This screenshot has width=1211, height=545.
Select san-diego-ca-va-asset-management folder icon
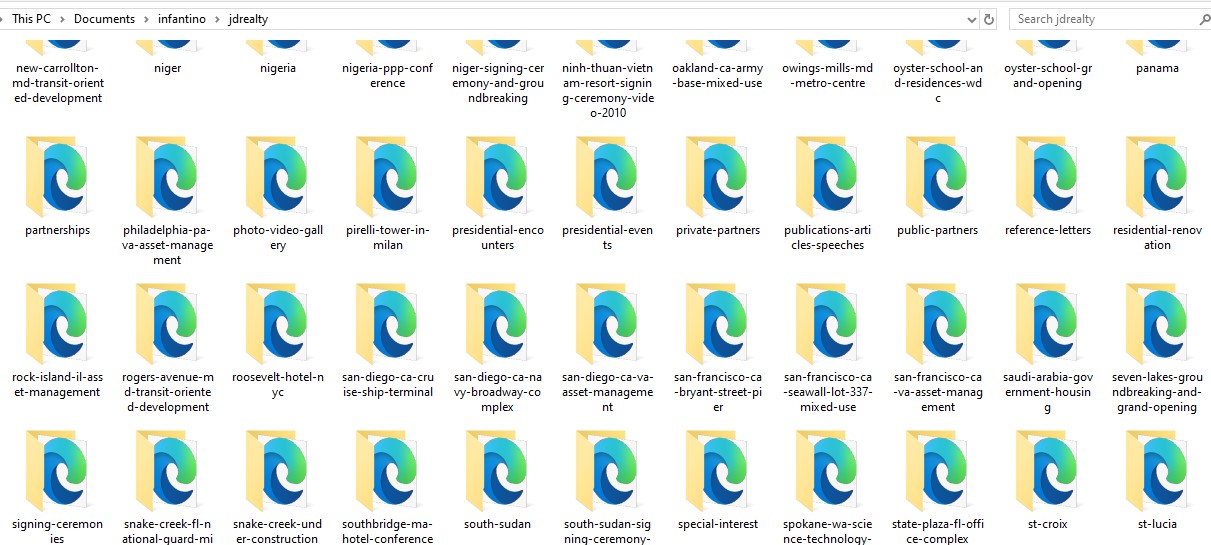(x=607, y=324)
